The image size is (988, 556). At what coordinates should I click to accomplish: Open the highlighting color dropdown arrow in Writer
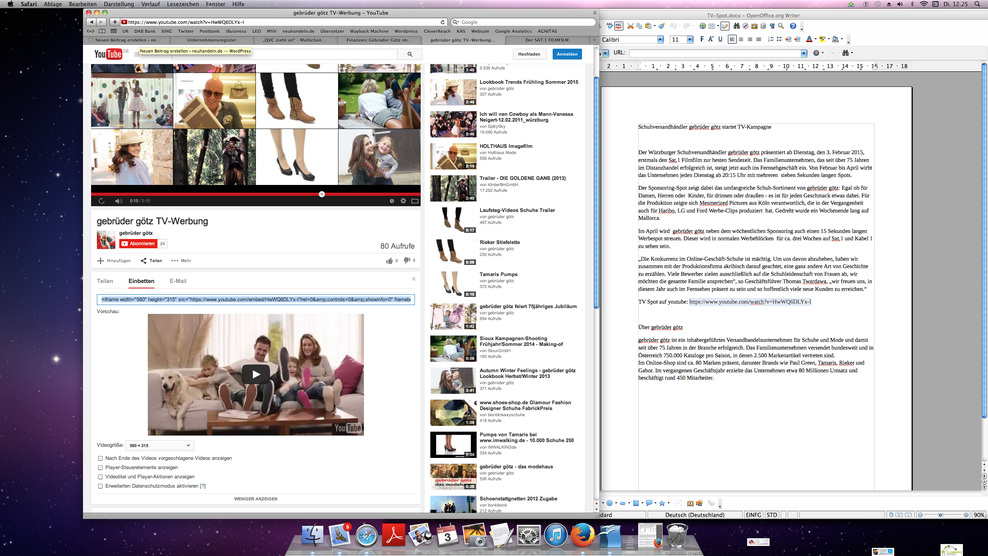pos(829,39)
